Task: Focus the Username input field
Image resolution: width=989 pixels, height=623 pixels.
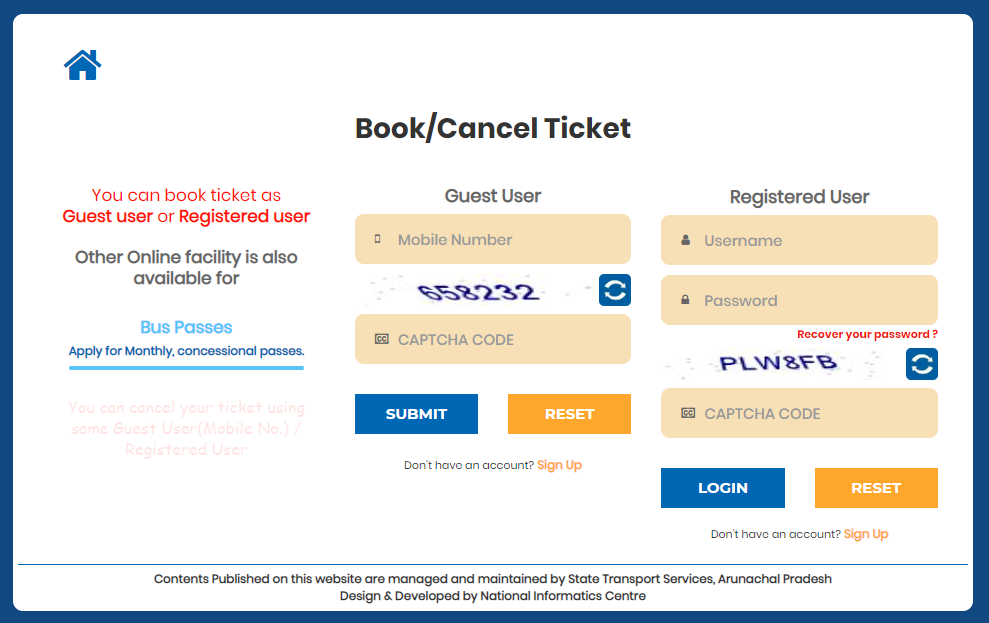Action: pos(812,241)
